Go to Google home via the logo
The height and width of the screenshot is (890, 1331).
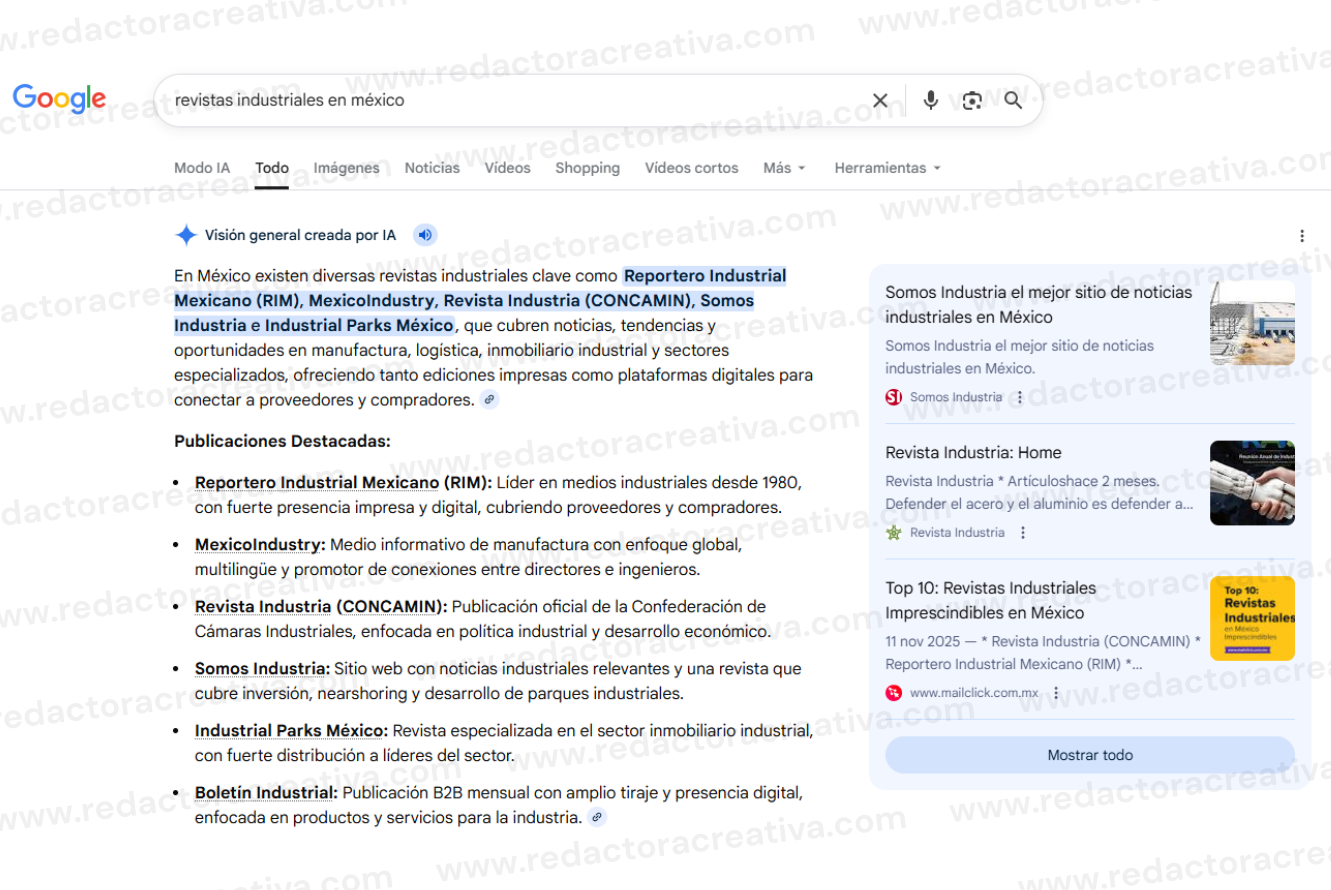tap(59, 98)
